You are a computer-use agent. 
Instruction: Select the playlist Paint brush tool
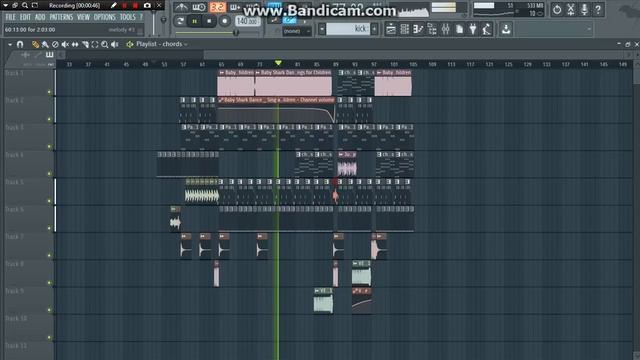click(45, 44)
